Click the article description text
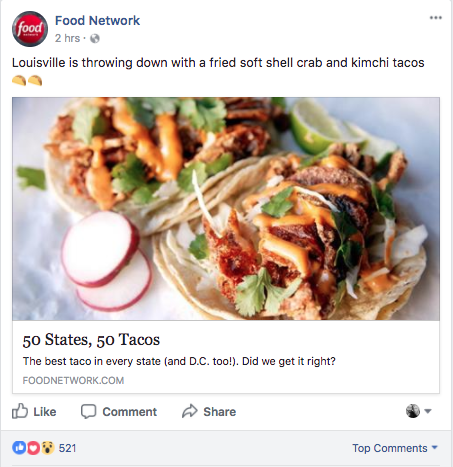This screenshot has width=453, height=467. 179,361
